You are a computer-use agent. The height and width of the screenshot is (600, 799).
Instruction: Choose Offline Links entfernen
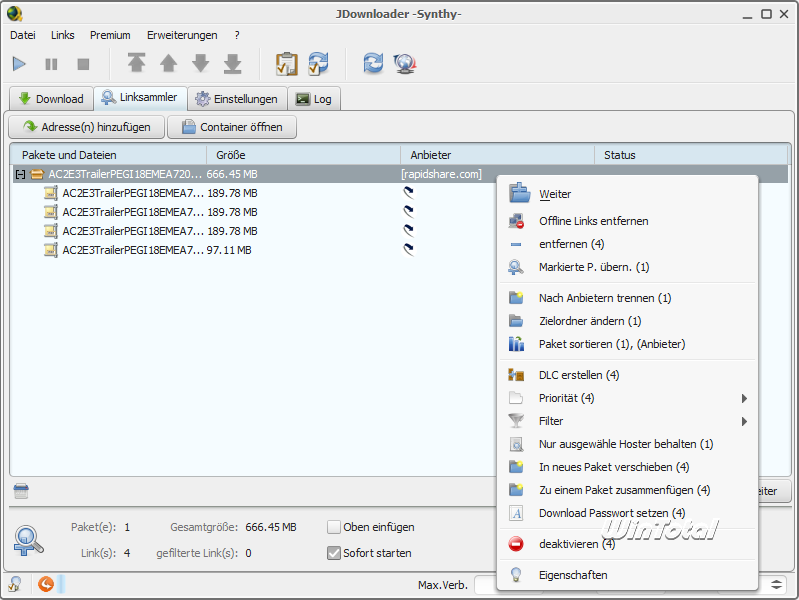[x=627, y=221]
